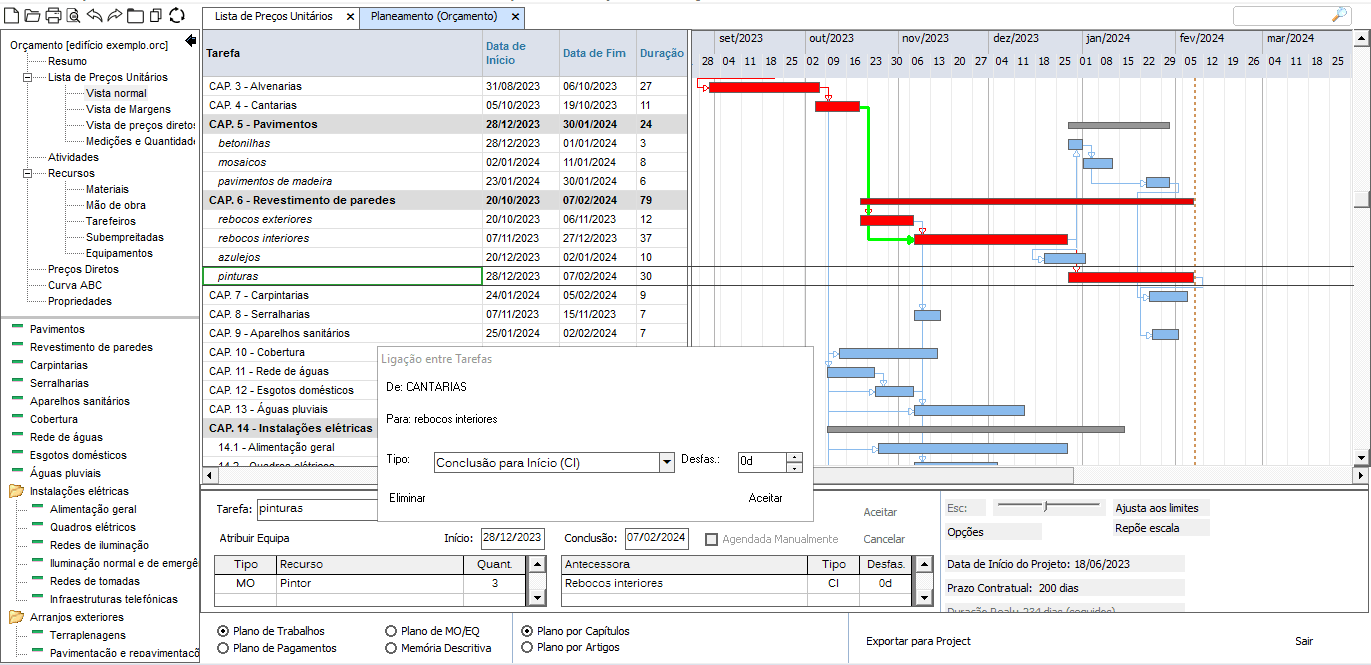
Task: Click the green icon beside Revestimento de paredes
Action: pos(17,345)
